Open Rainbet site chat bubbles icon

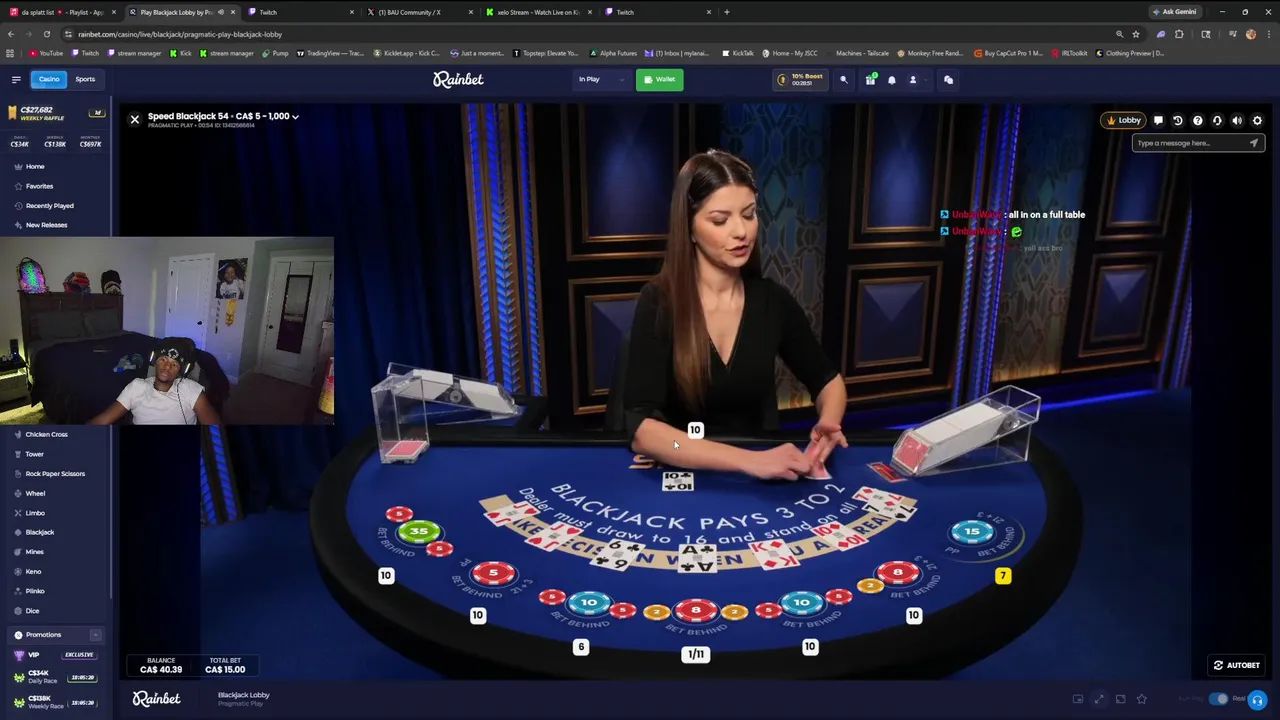[x=948, y=79]
